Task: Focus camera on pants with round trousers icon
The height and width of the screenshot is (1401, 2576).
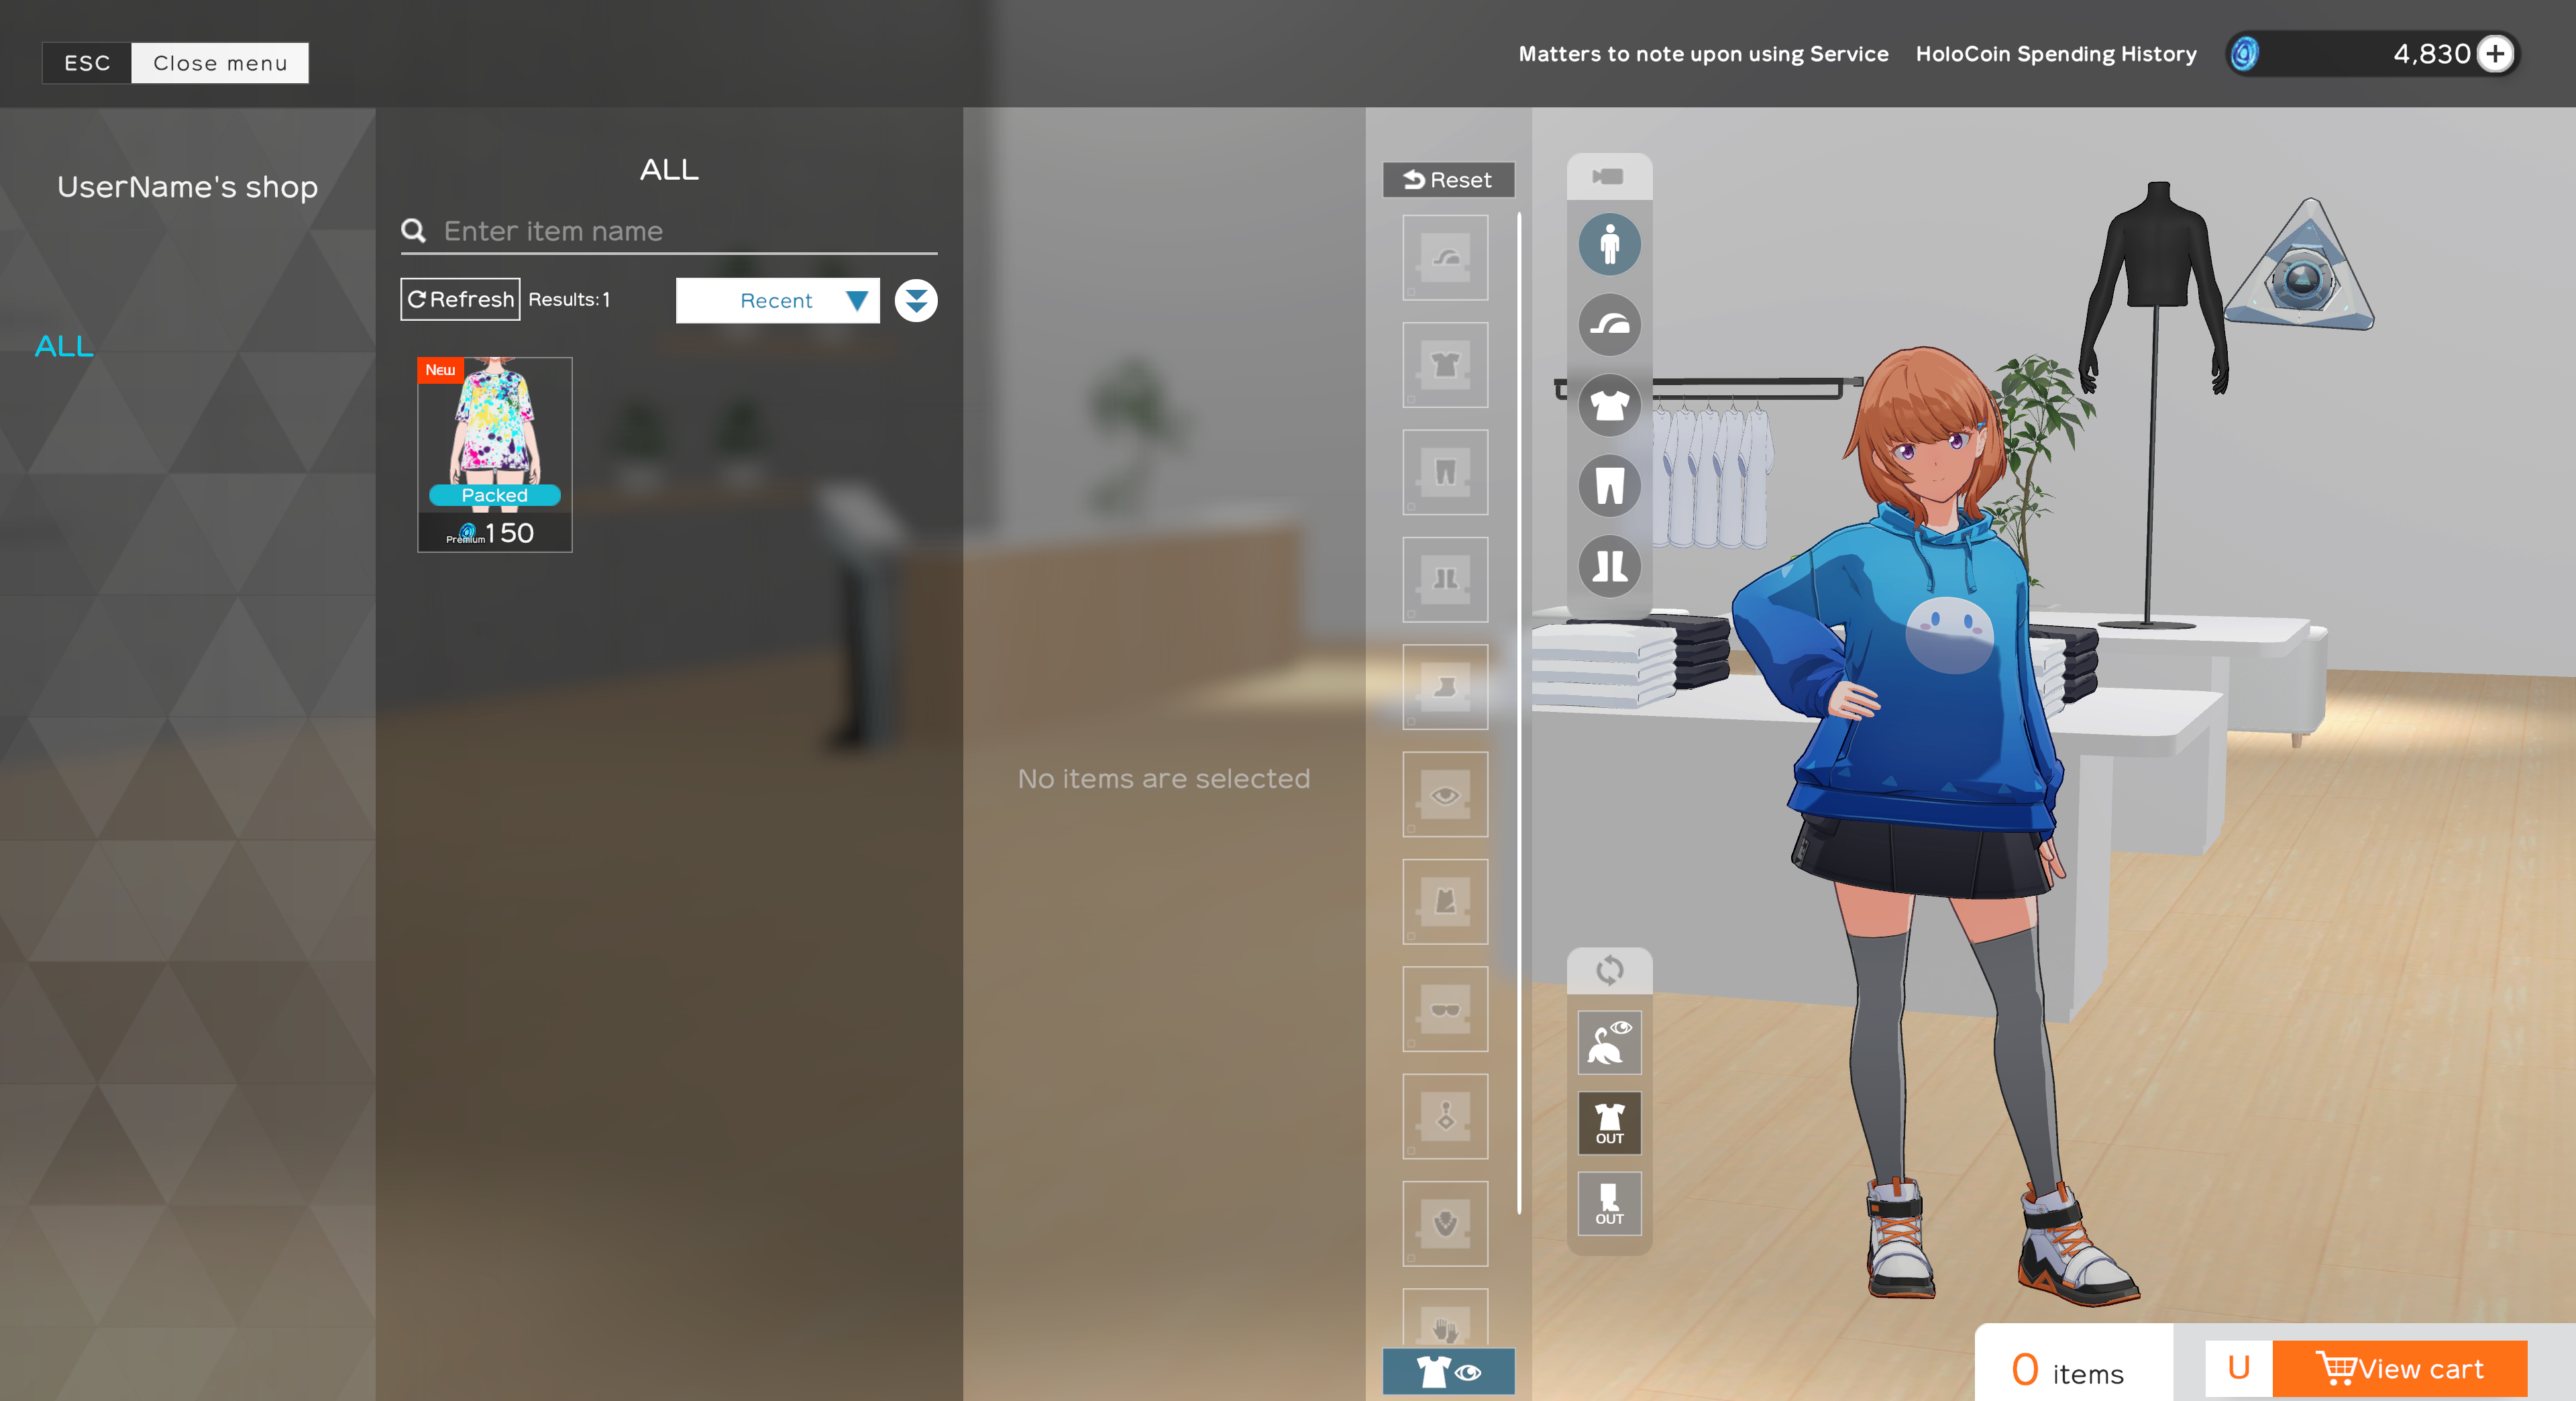Action: click(x=1609, y=486)
